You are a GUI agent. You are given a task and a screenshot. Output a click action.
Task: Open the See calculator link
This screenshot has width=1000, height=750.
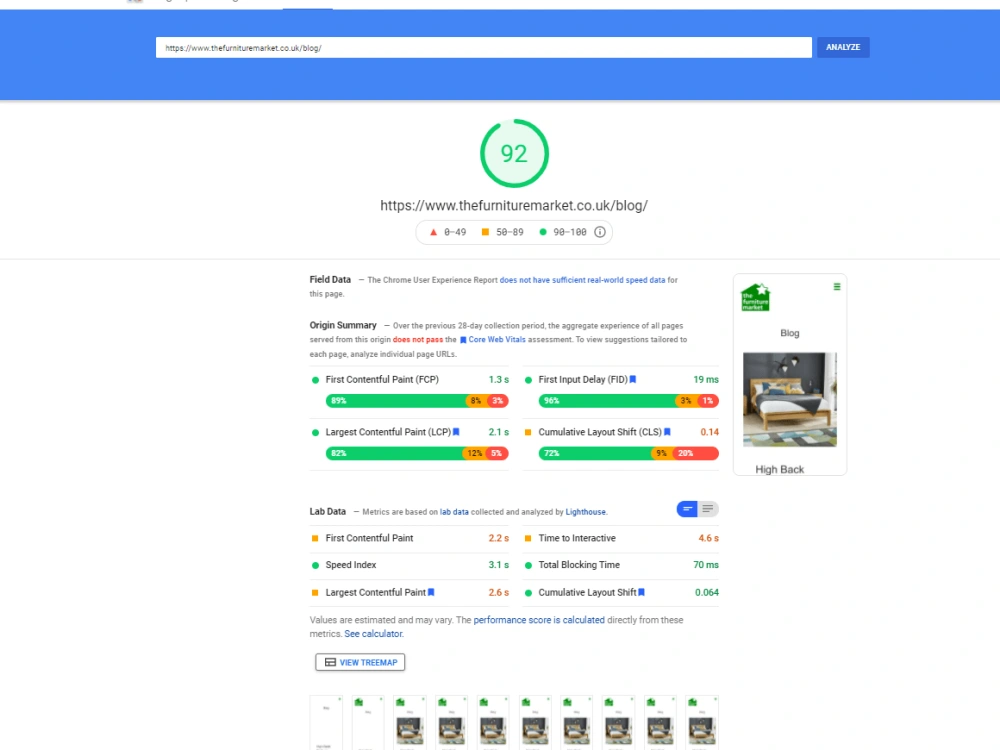pyautogui.click(x=374, y=634)
